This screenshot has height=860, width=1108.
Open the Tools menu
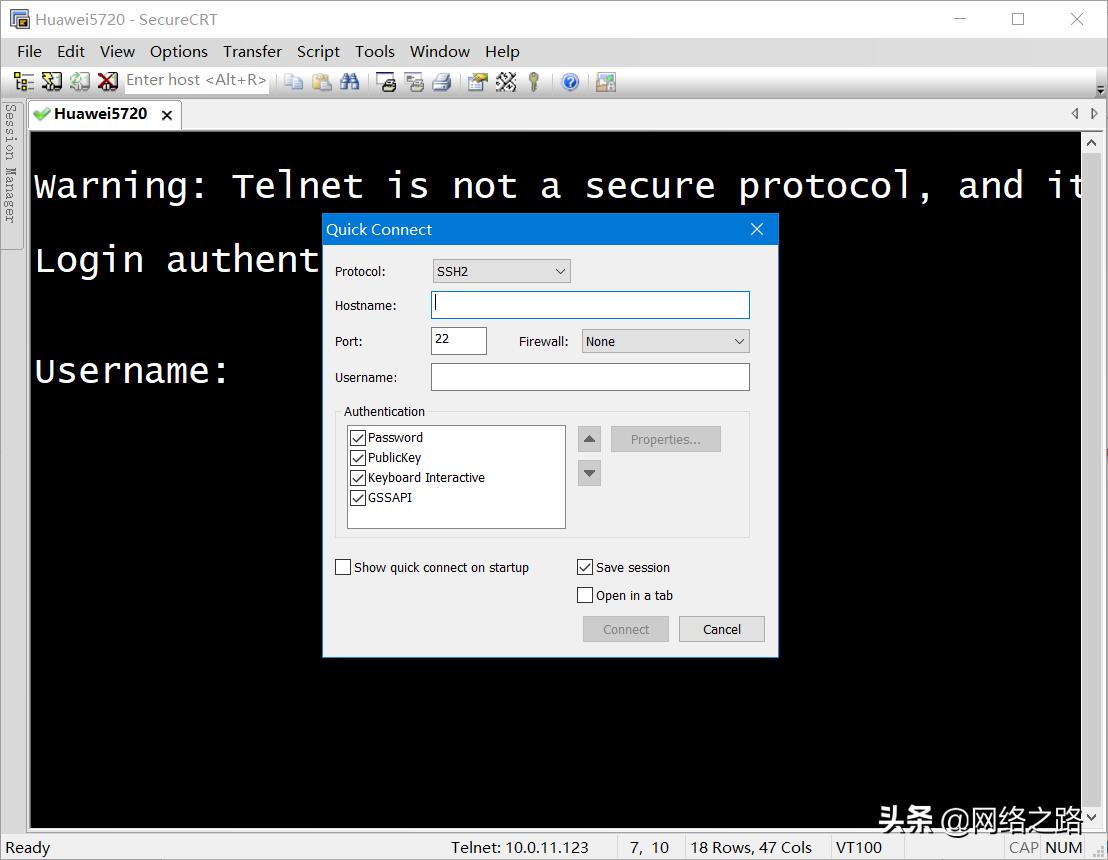point(375,52)
